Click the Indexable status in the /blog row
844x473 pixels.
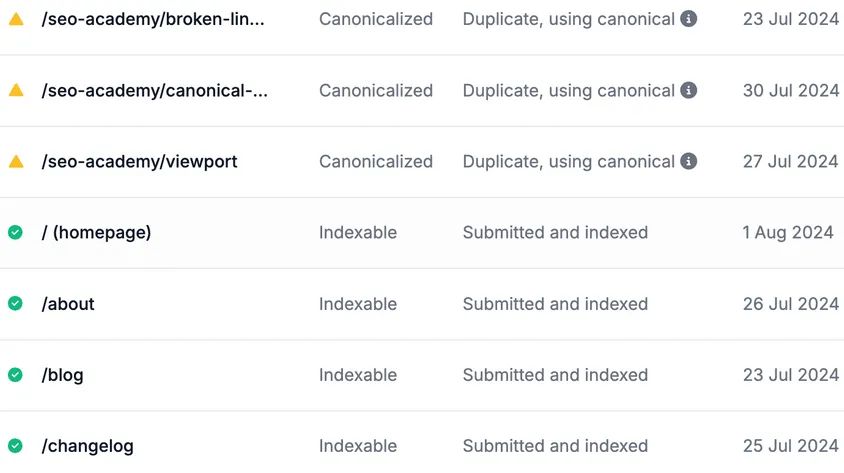pos(358,375)
